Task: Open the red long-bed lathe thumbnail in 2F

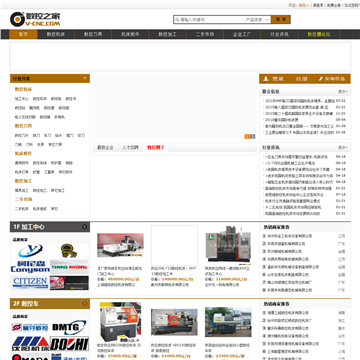Action: [174, 322]
